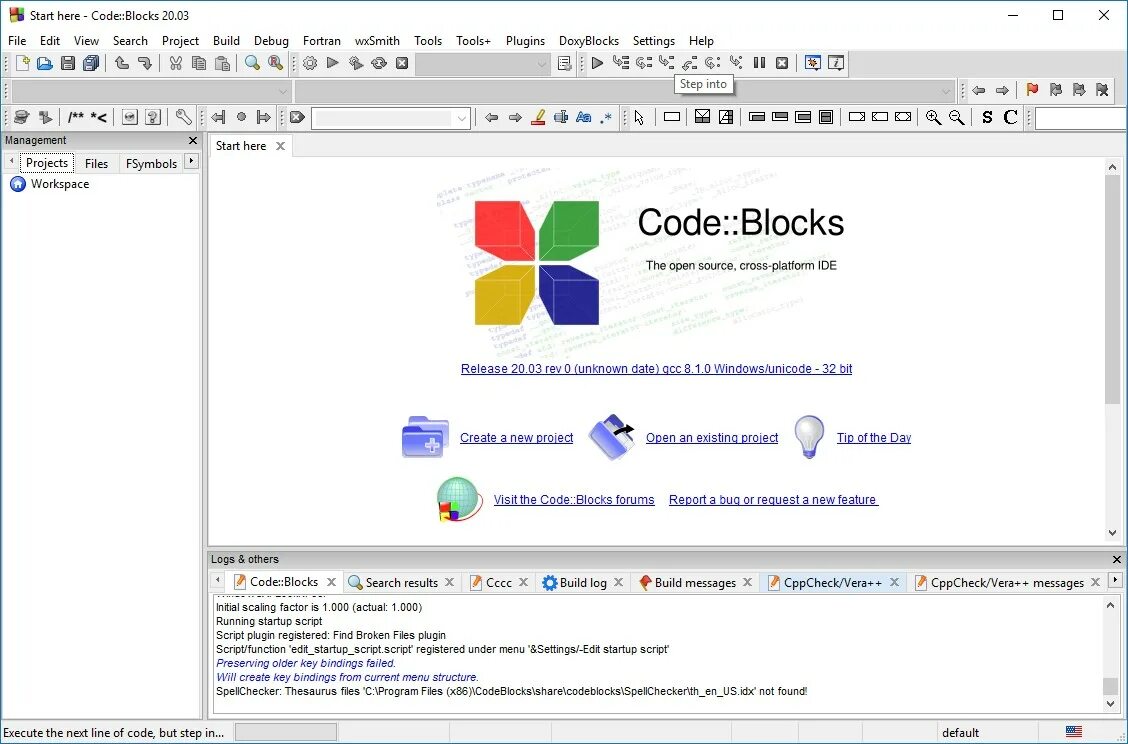1128x744 pixels.
Task: Click the bold S toolbar icon
Action: (987, 117)
